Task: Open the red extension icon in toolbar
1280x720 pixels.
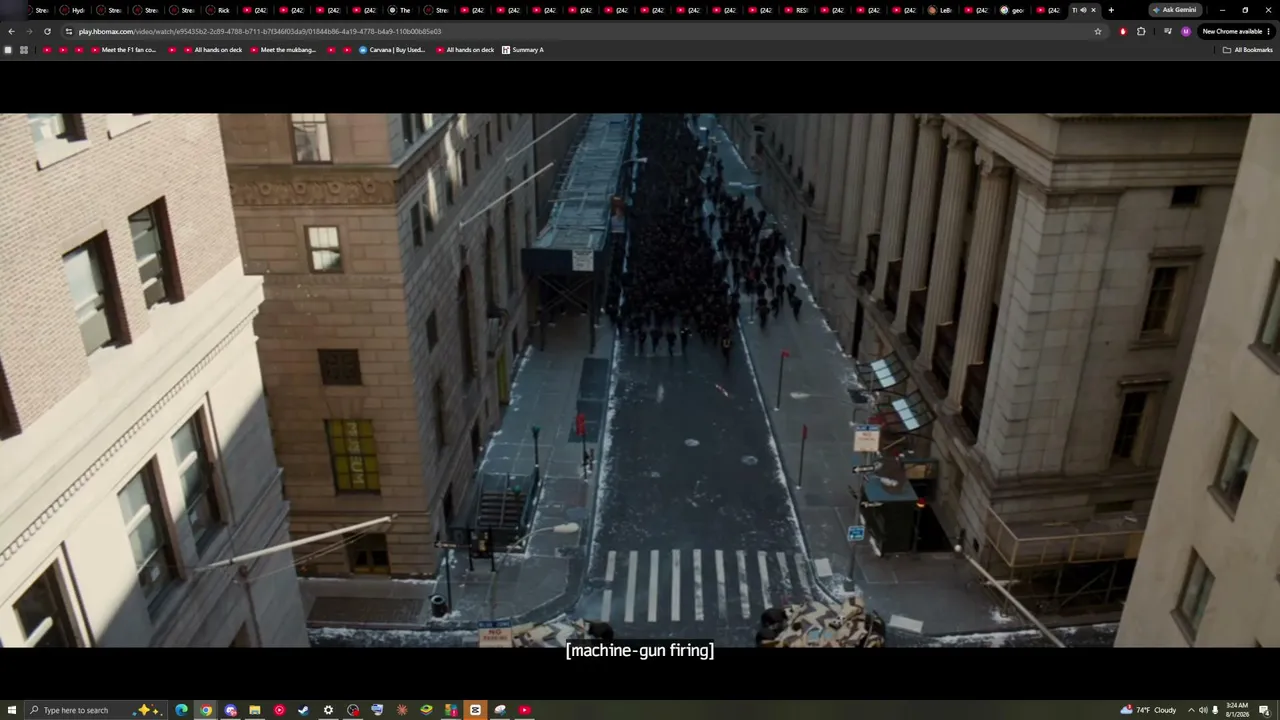Action: (1123, 31)
